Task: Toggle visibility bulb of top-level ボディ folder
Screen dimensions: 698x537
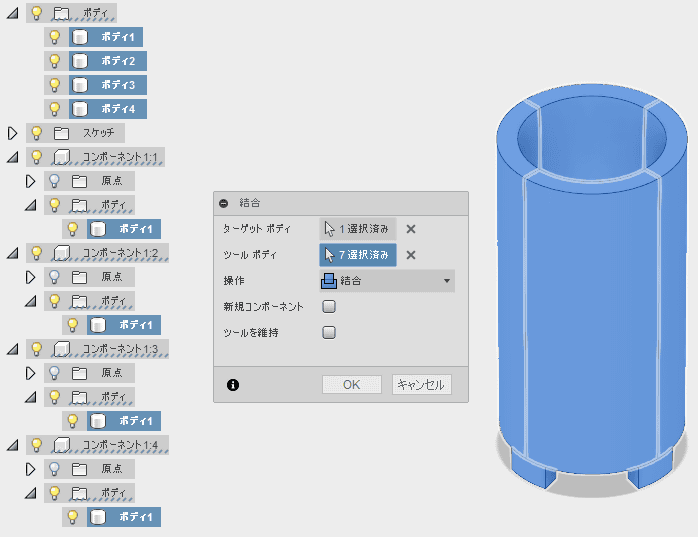Action: (37, 13)
